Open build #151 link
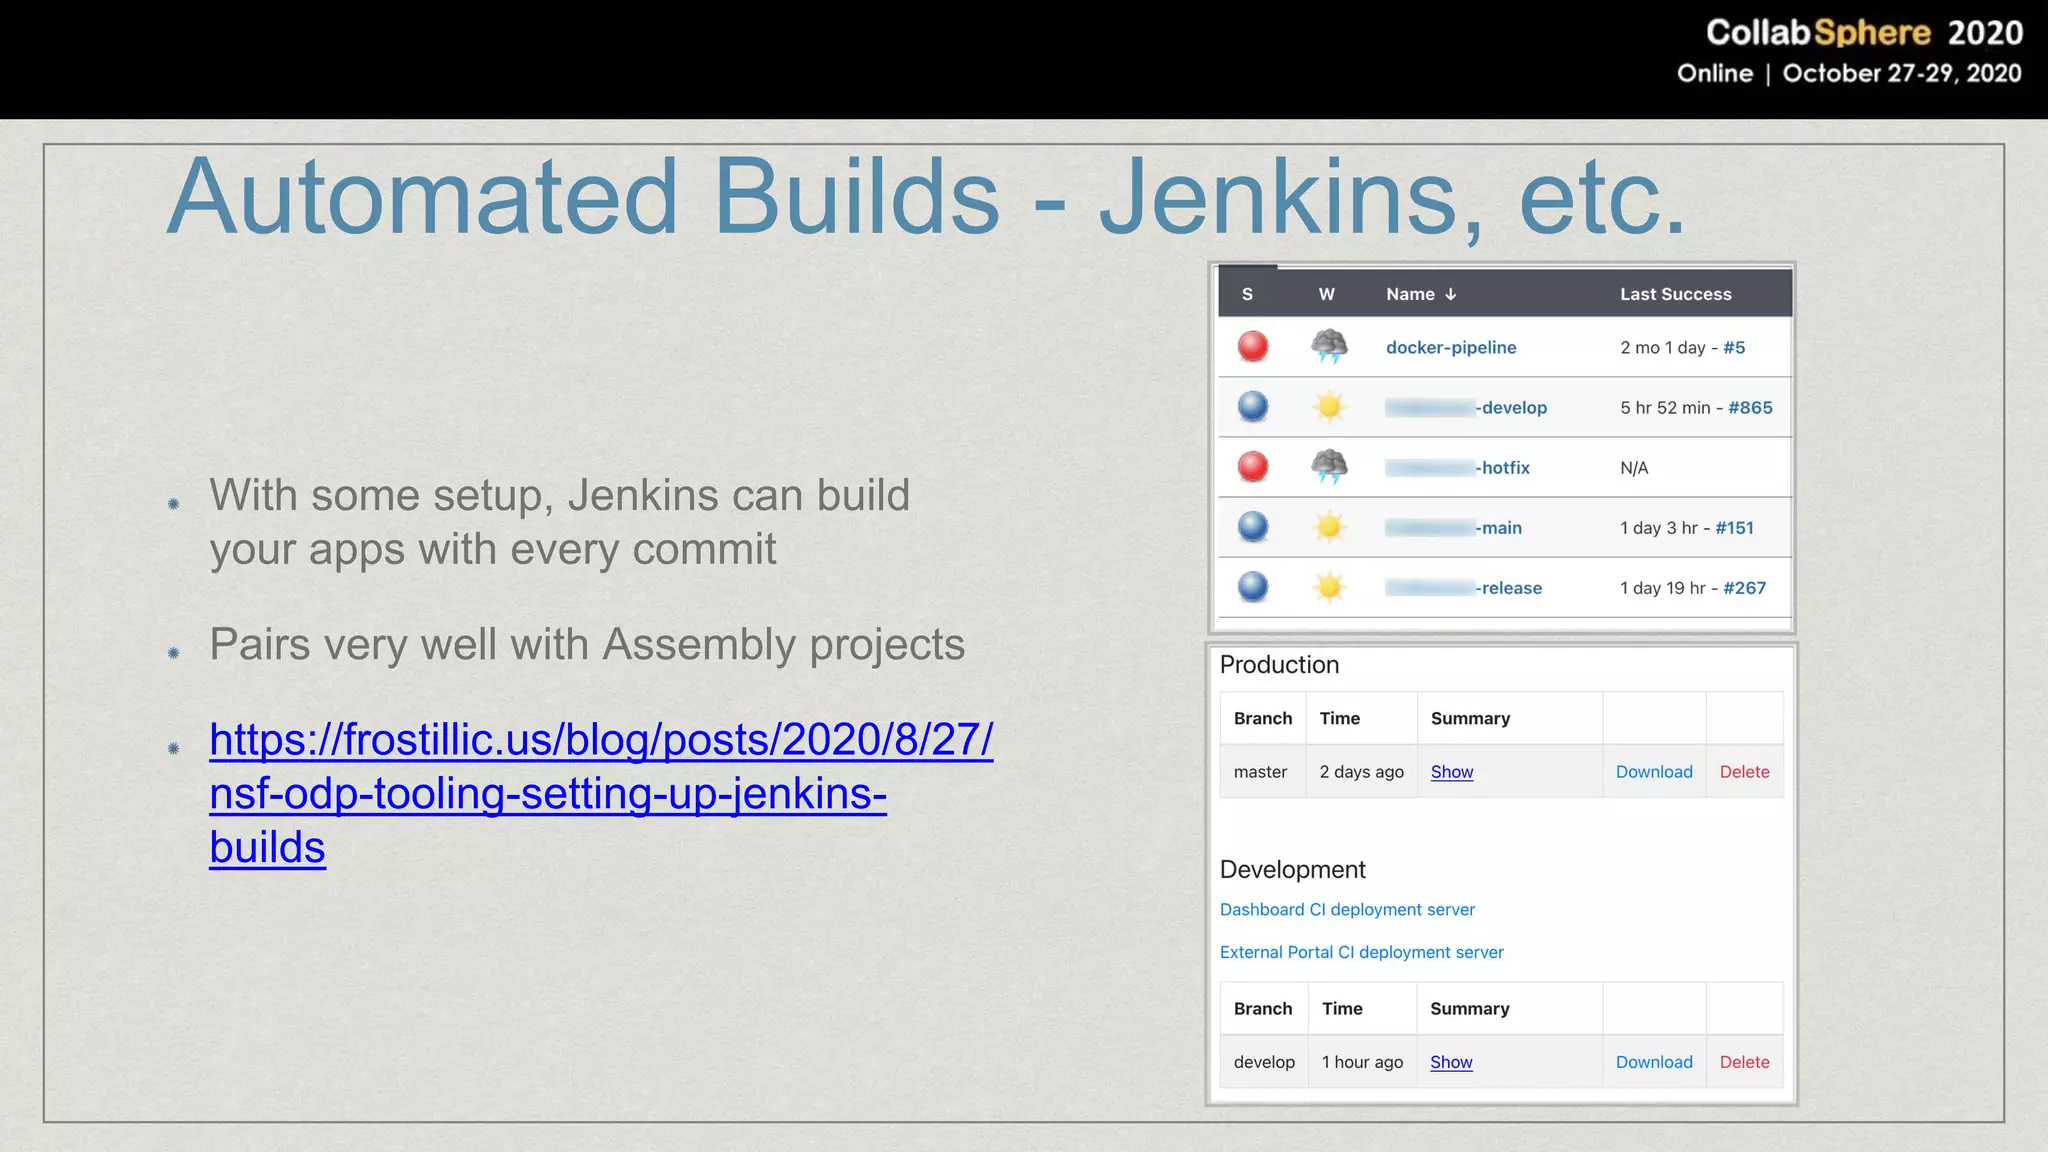Image resolution: width=2048 pixels, height=1152 pixels. [x=1734, y=527]
